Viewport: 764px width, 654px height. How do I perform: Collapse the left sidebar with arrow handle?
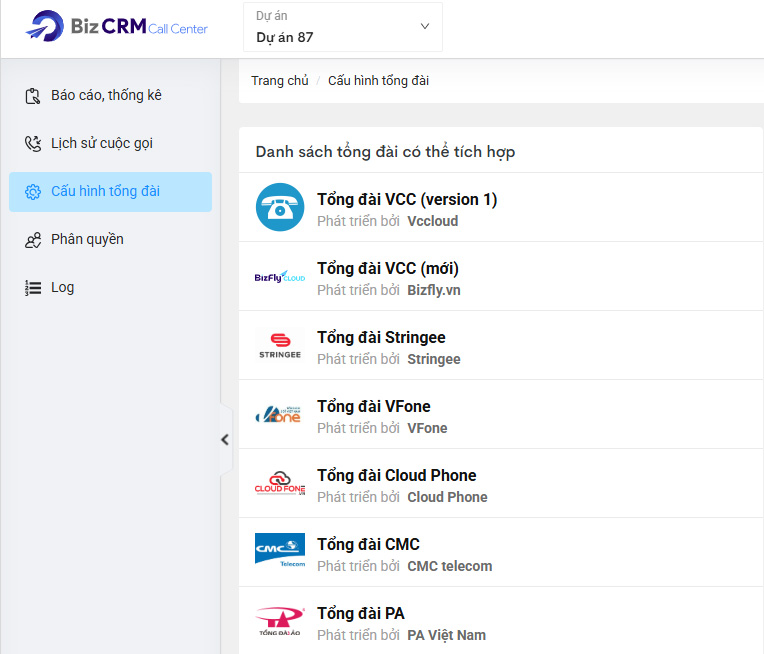tap(225, 439)
